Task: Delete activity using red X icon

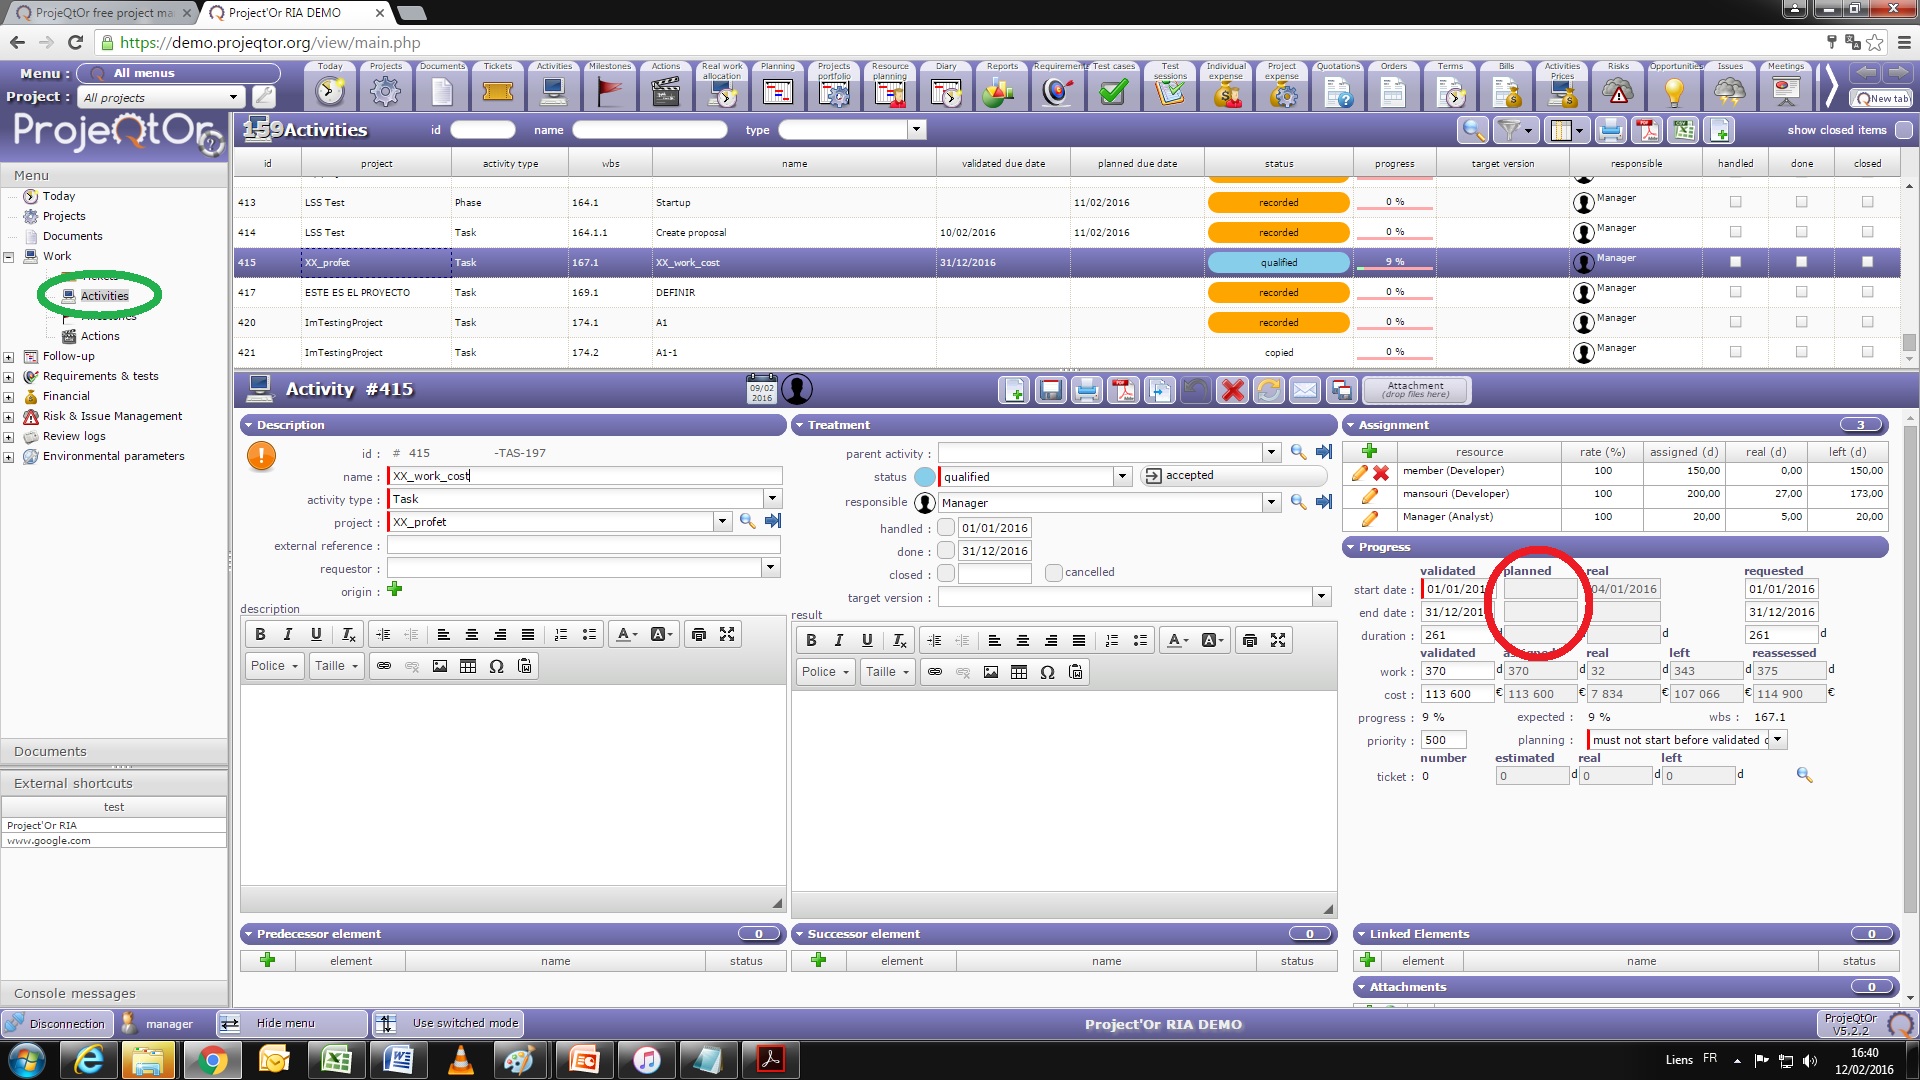Action: click(1233, 390)
